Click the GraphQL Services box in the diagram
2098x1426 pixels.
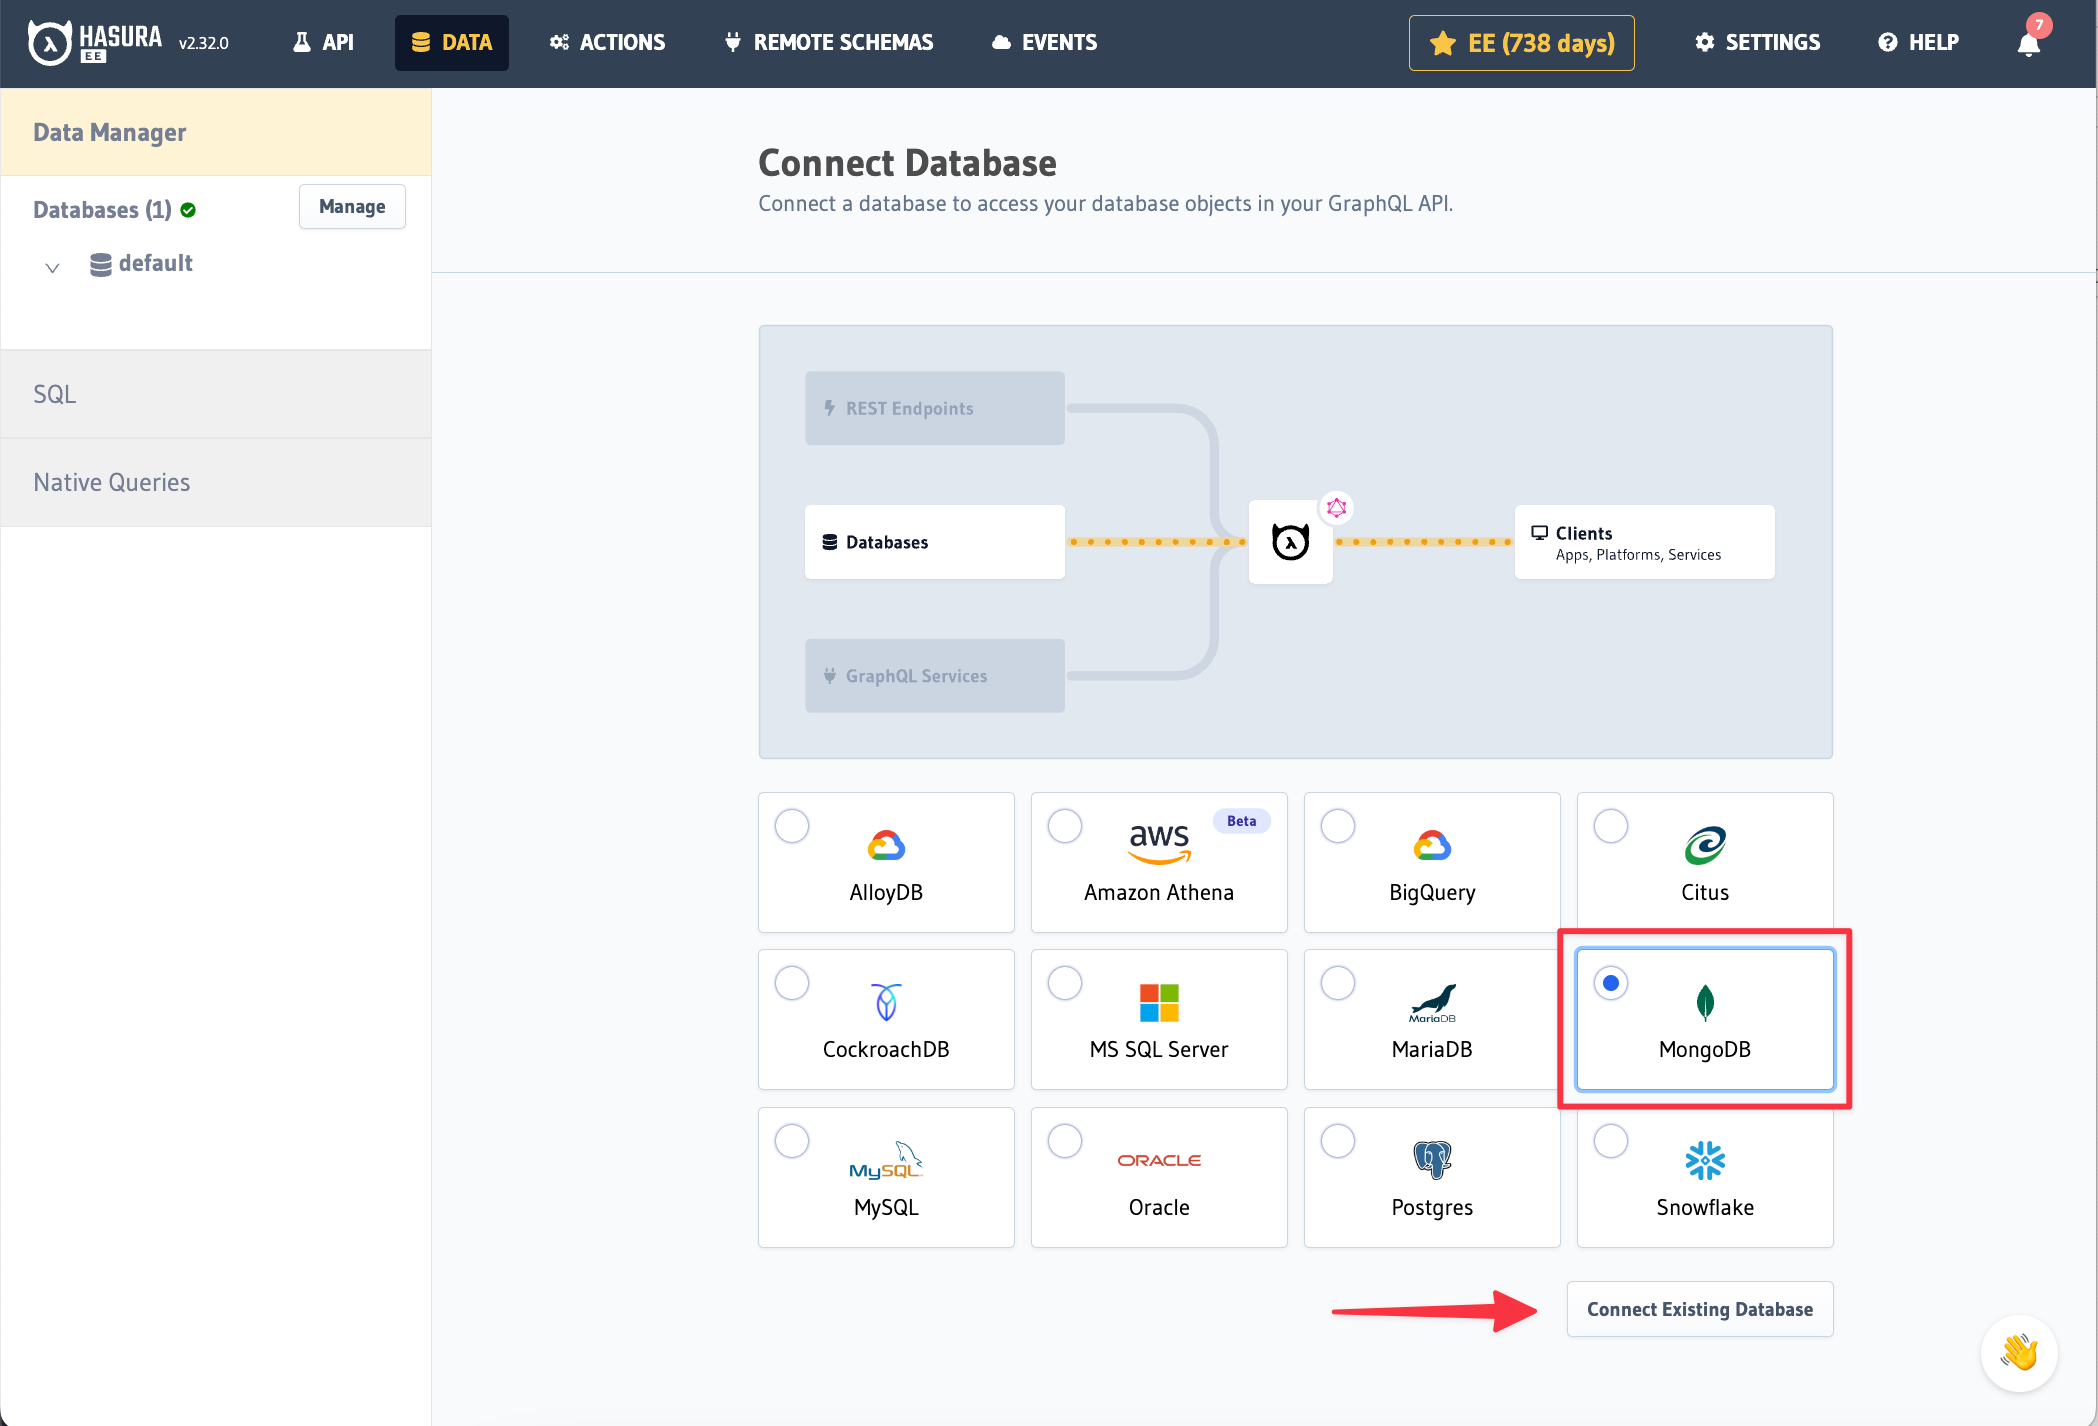[x=935, y=676]
